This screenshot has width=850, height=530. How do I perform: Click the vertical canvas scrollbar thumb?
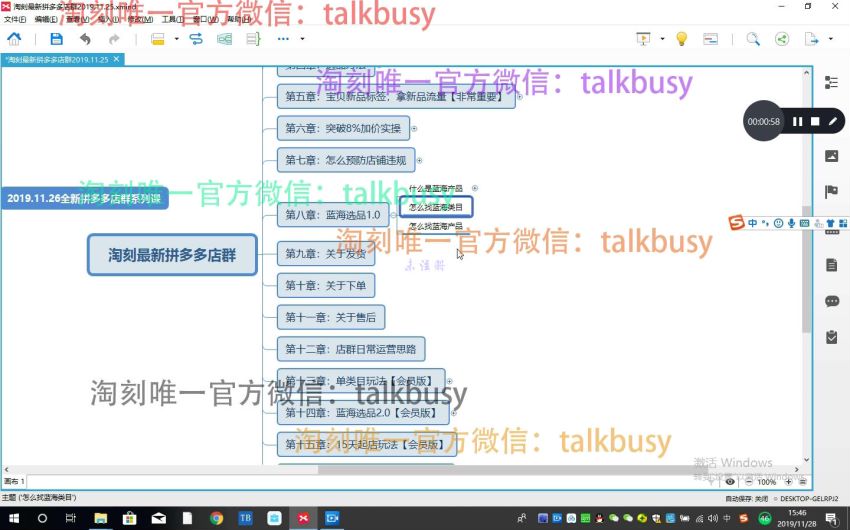[807, 268]
